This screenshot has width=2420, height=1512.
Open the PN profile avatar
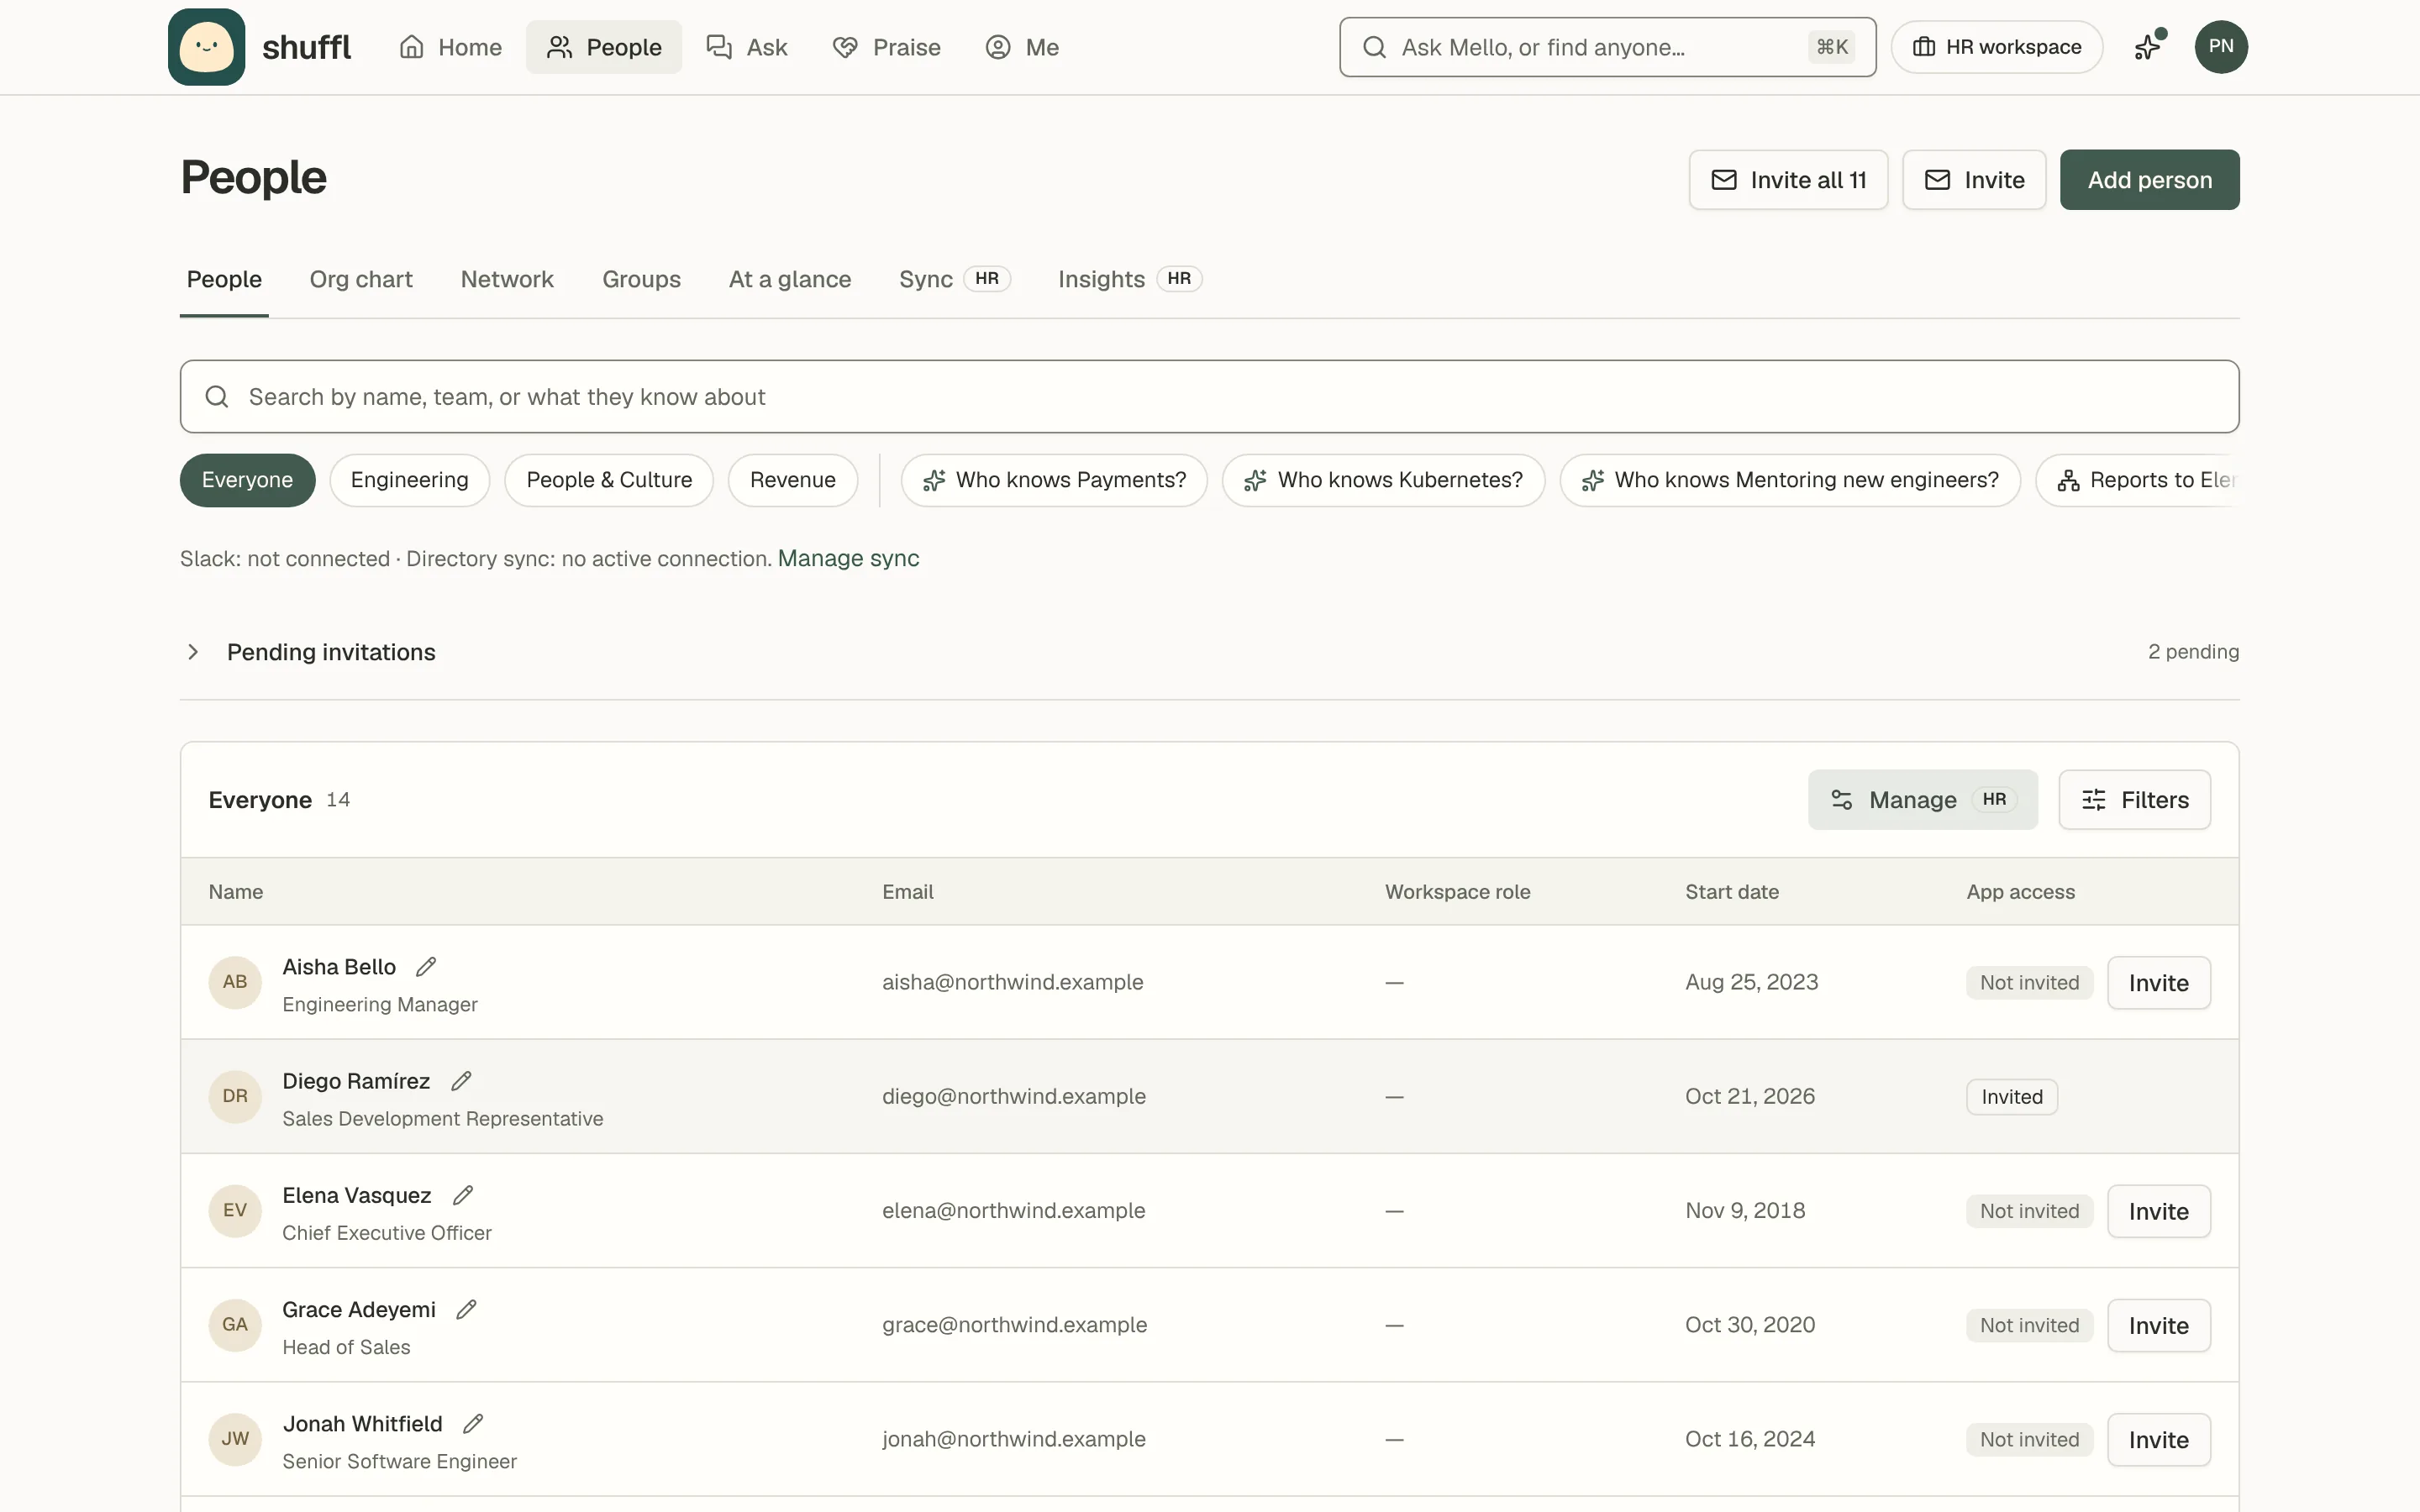pos(2221,47)
